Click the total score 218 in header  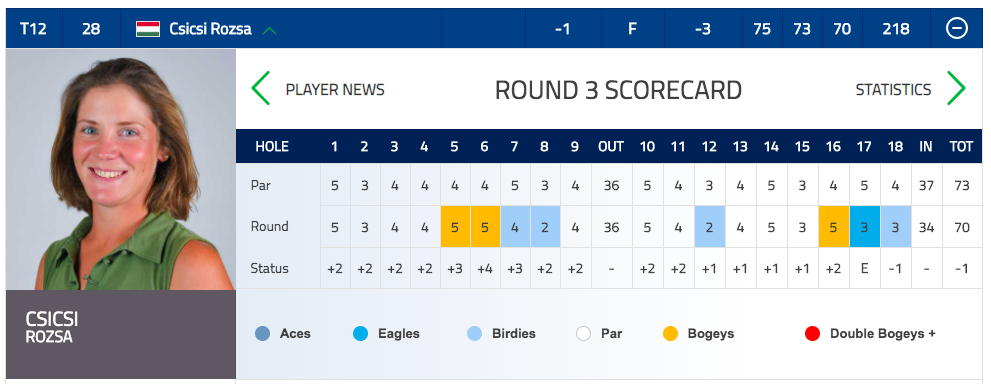pyautogui.click(x=896, y=29)
